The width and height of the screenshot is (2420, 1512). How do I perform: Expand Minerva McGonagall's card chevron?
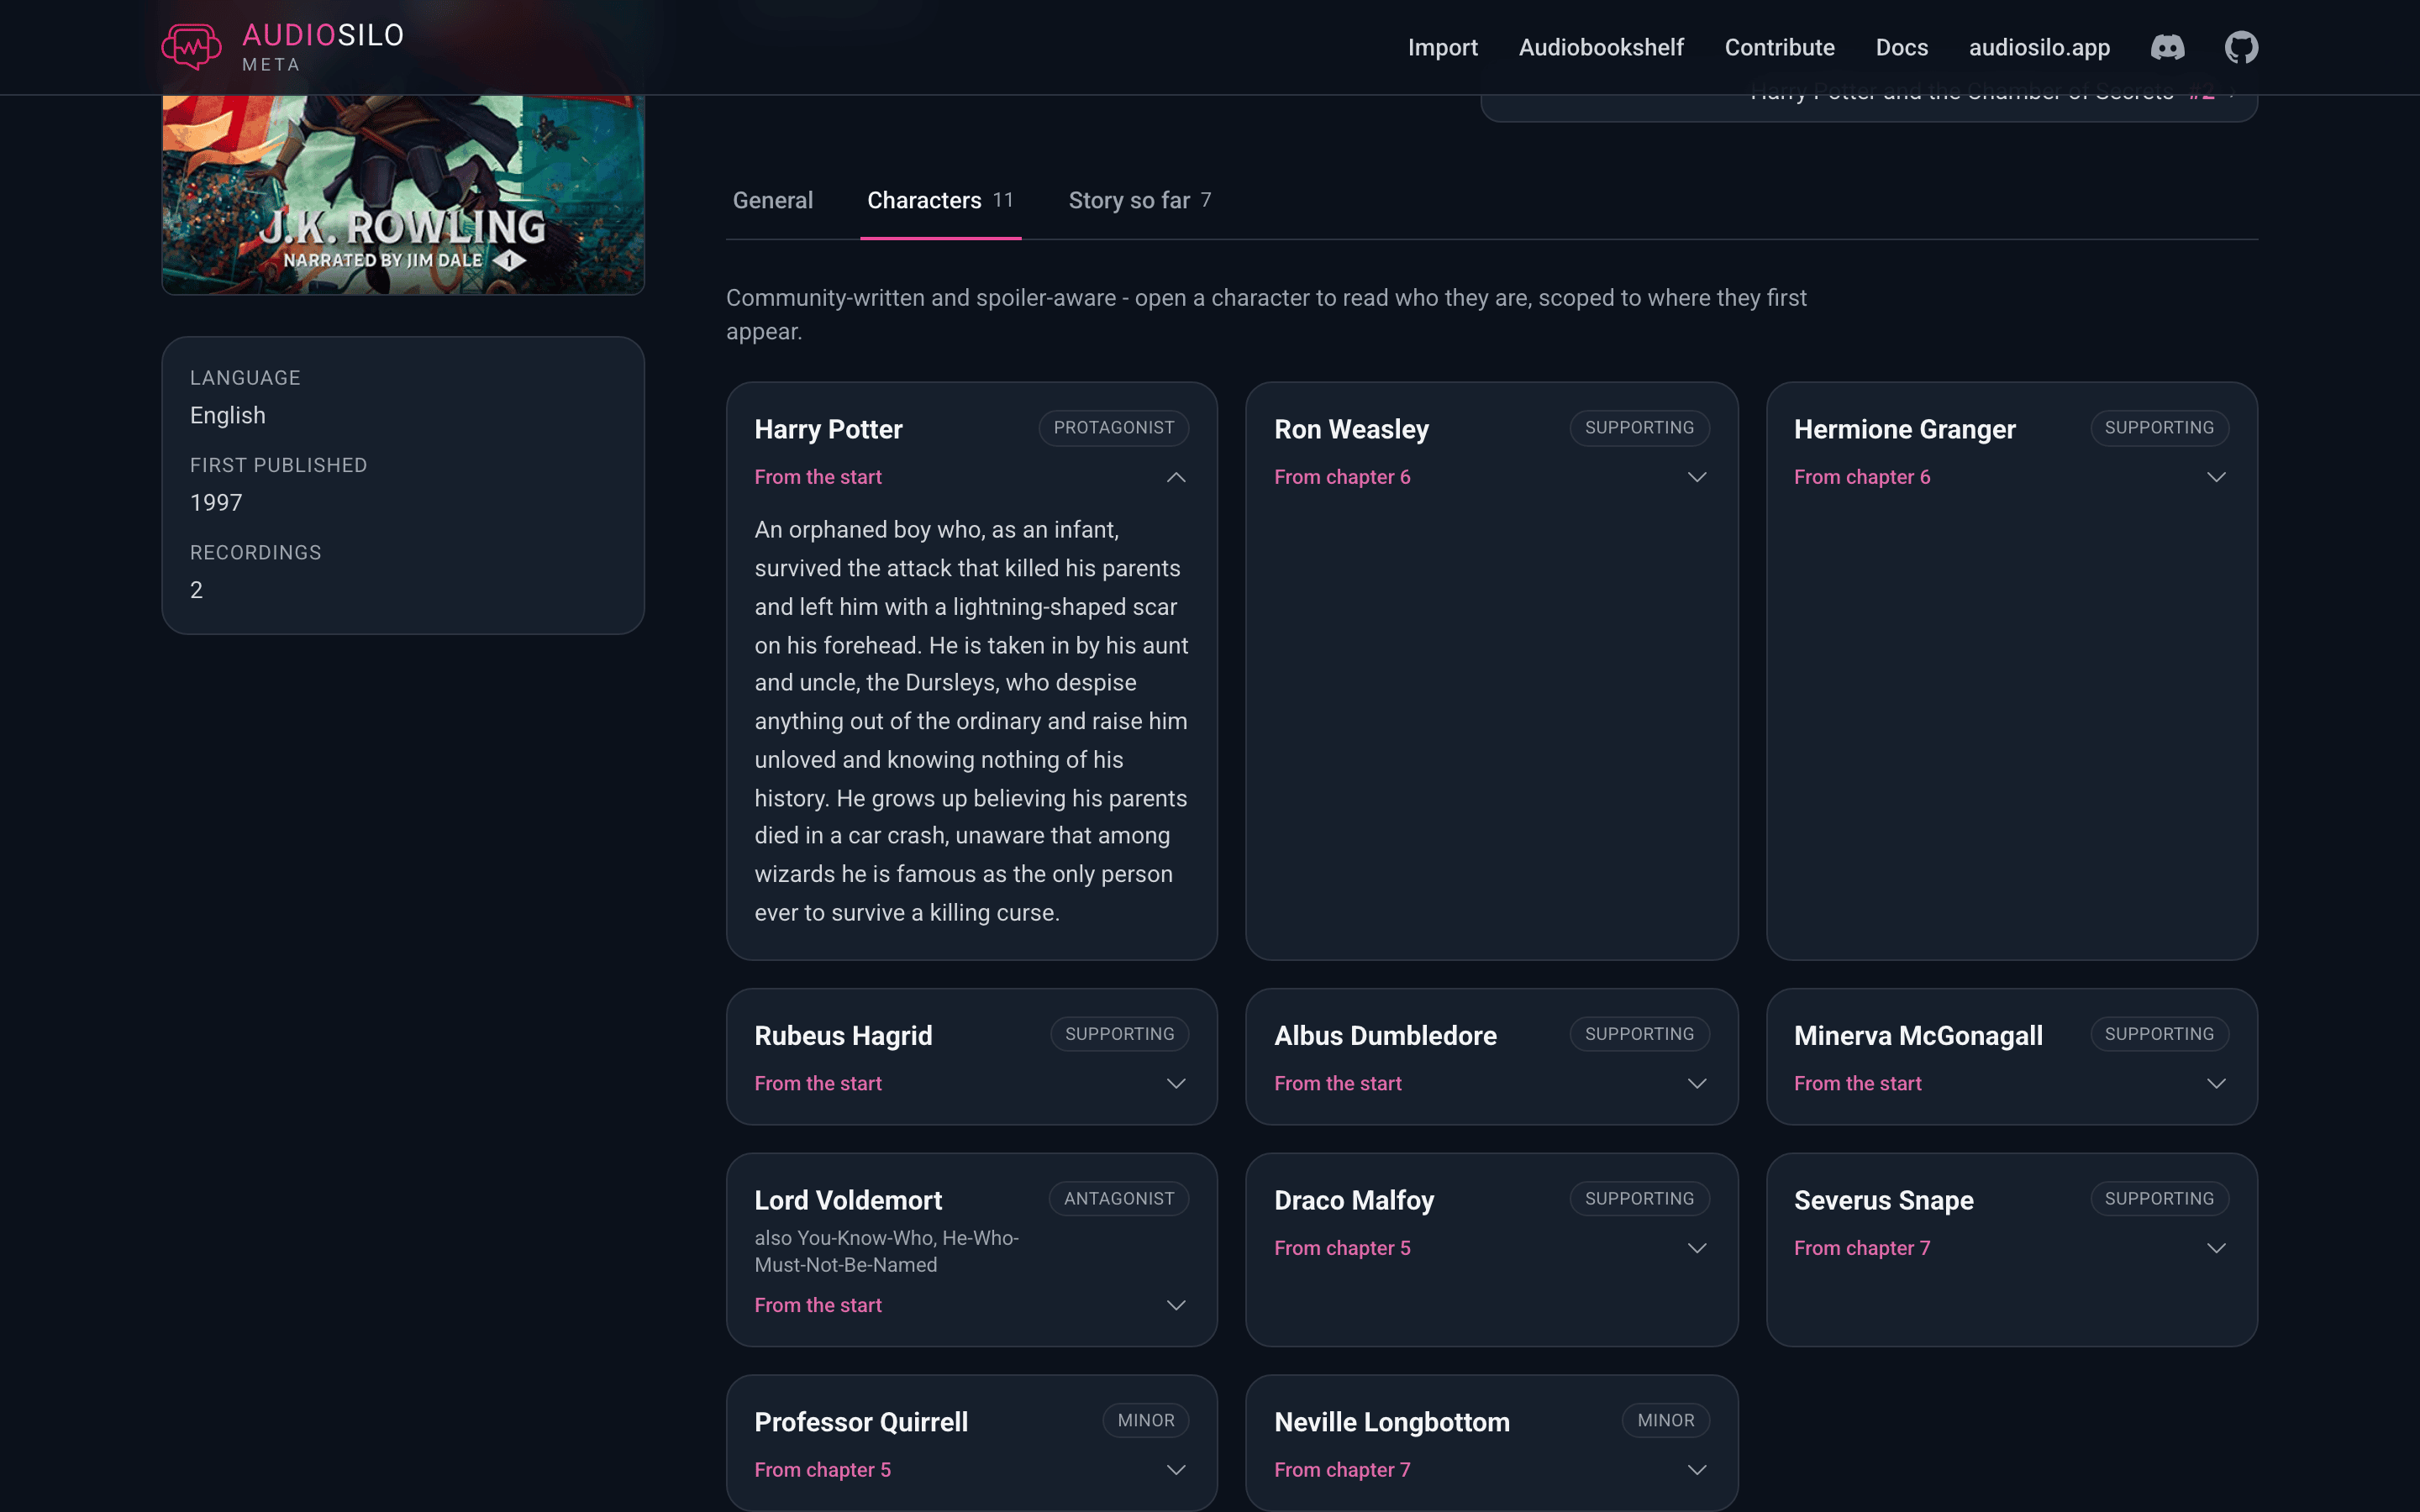[x=2216, y=1084]
